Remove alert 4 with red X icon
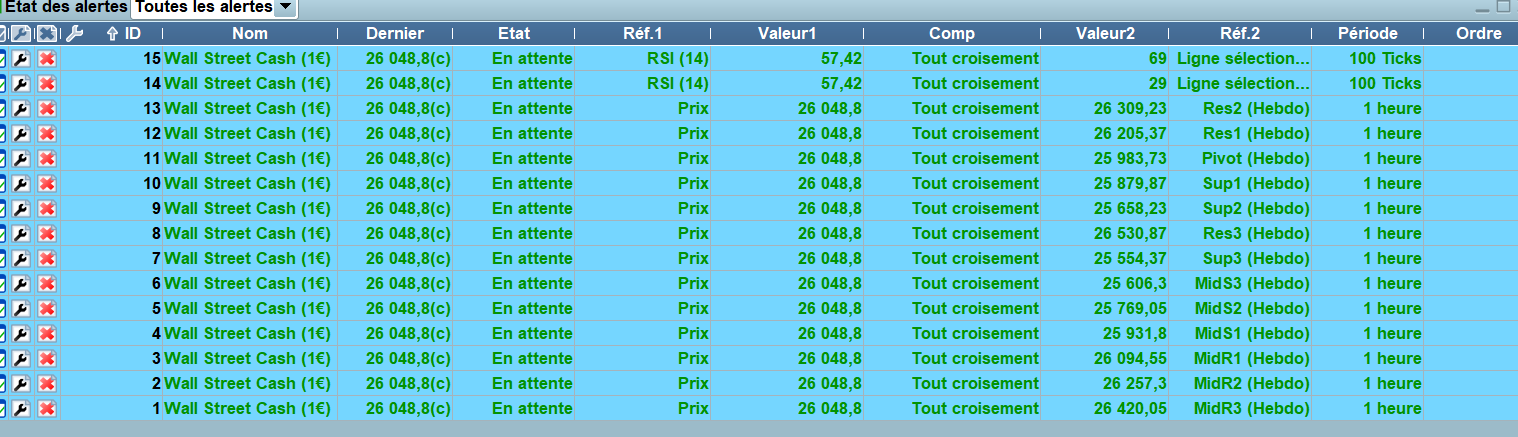Viewport: 1518px width, 437px height. point(46,334)
